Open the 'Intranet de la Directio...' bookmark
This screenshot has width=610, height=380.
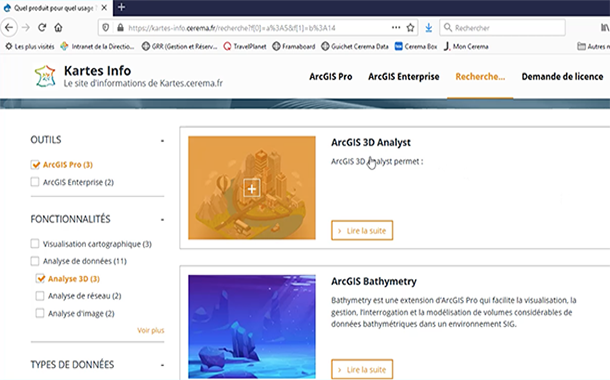[97, 47]
